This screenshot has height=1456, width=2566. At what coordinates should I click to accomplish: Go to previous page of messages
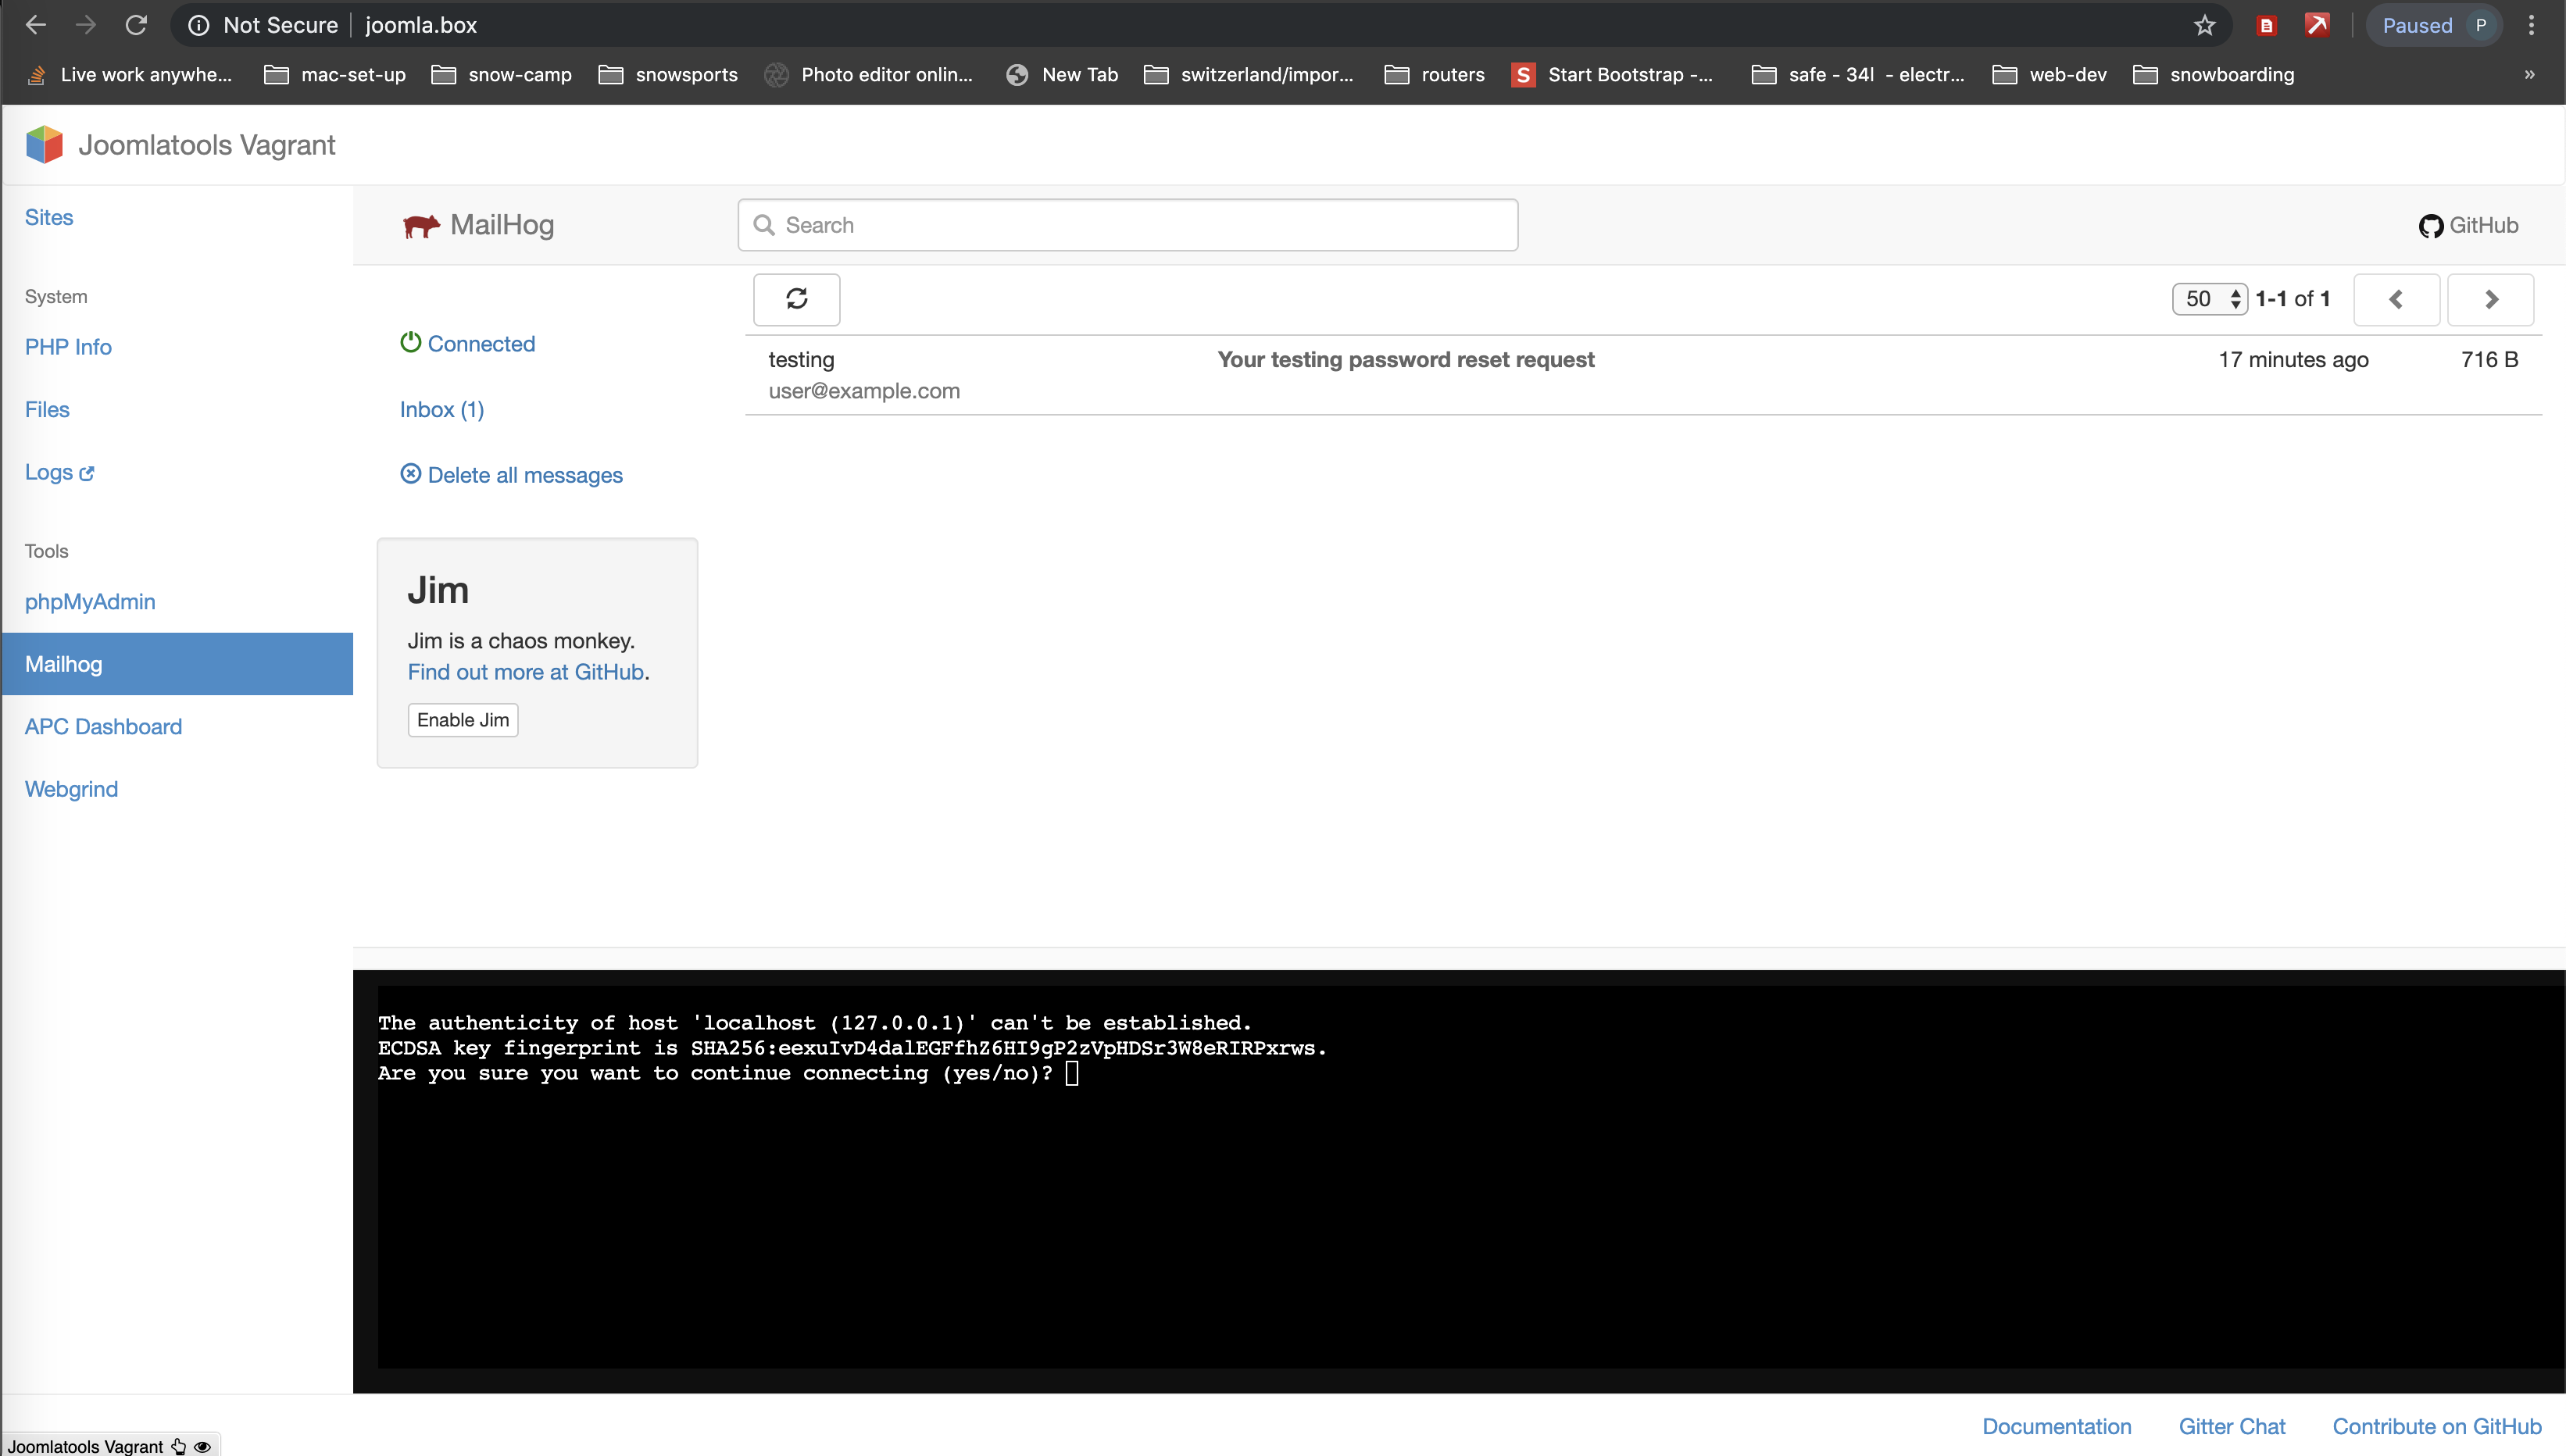[x=2396, y=299]
